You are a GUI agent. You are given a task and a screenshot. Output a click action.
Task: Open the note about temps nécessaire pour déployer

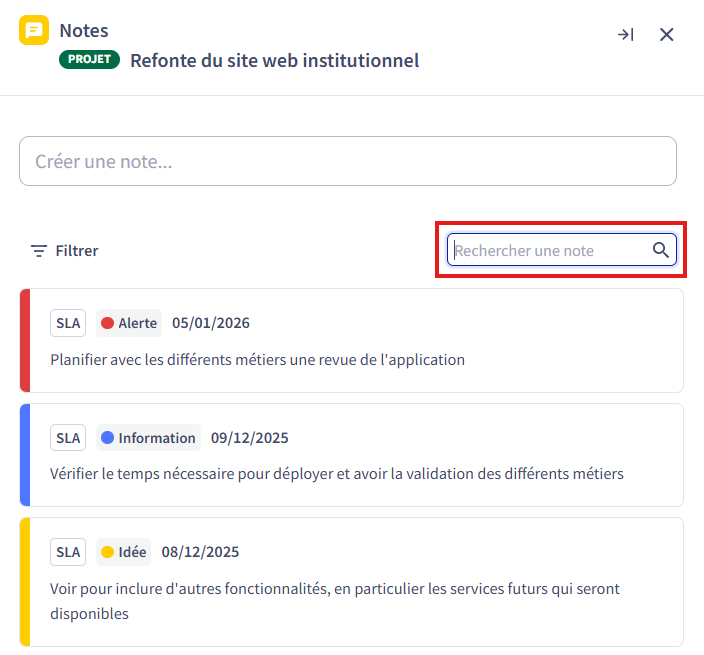click(336, 473)
